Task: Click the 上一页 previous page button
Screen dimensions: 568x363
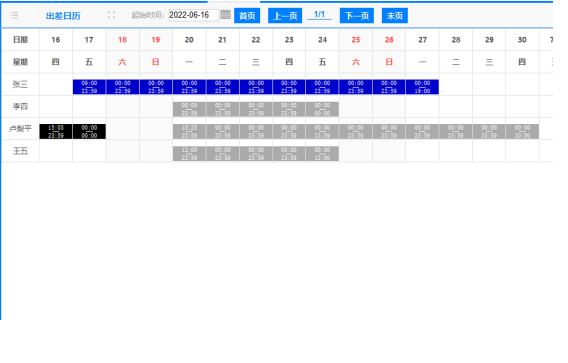Action: 285,16
